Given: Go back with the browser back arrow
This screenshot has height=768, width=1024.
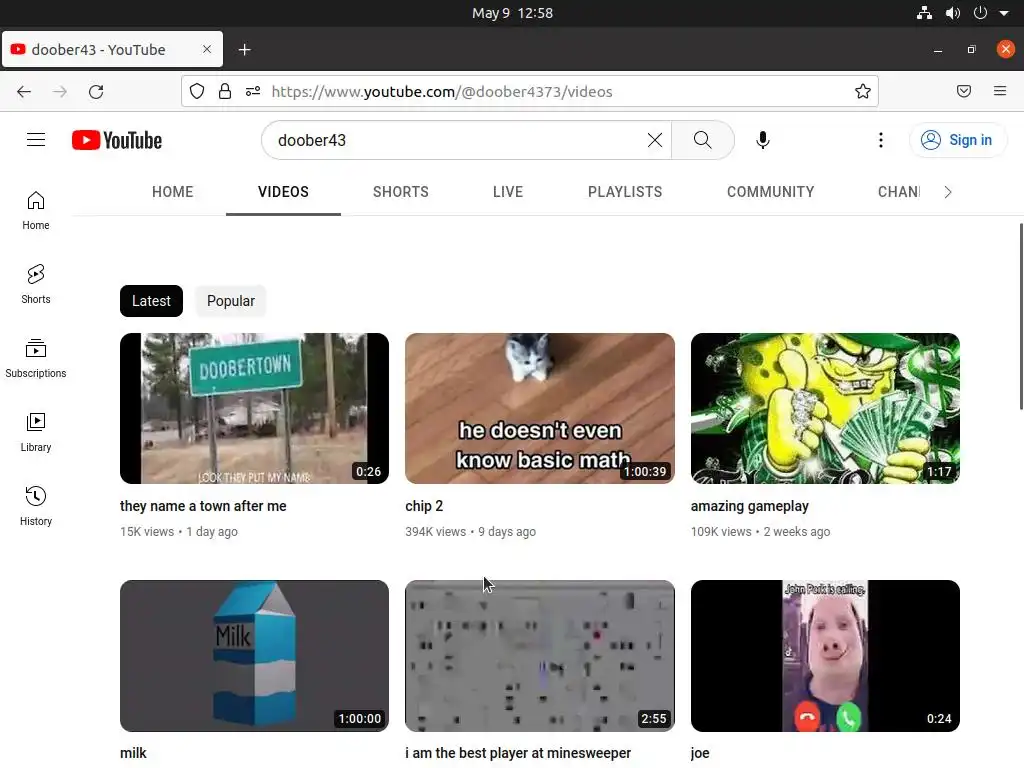Looking at the screenshot, I should (24, 91).
